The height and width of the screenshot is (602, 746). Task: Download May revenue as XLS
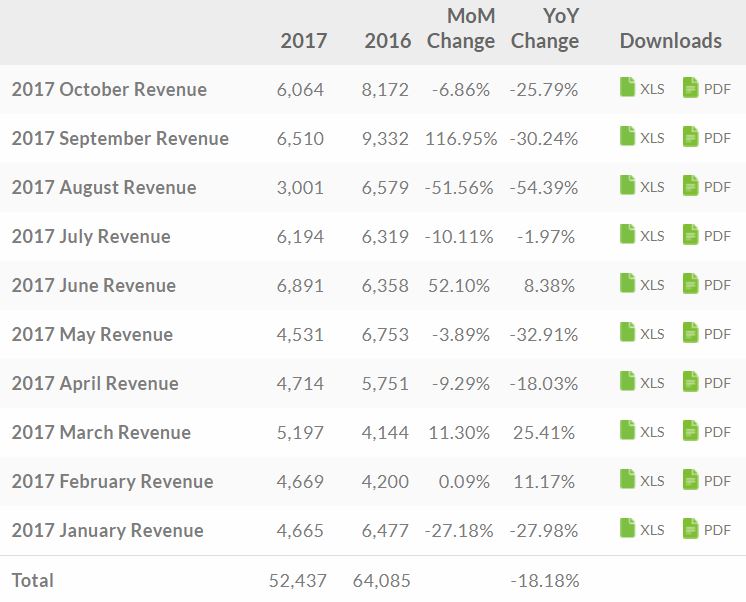(x=642, y=333)
